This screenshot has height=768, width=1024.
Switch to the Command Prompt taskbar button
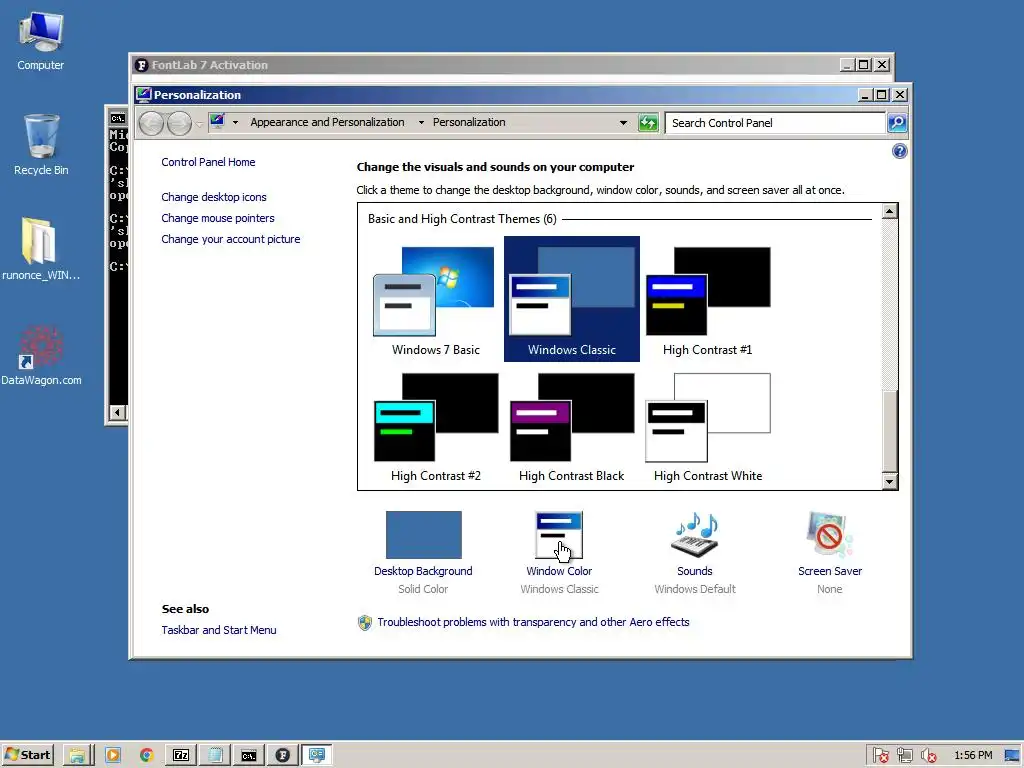pos(249,755)
